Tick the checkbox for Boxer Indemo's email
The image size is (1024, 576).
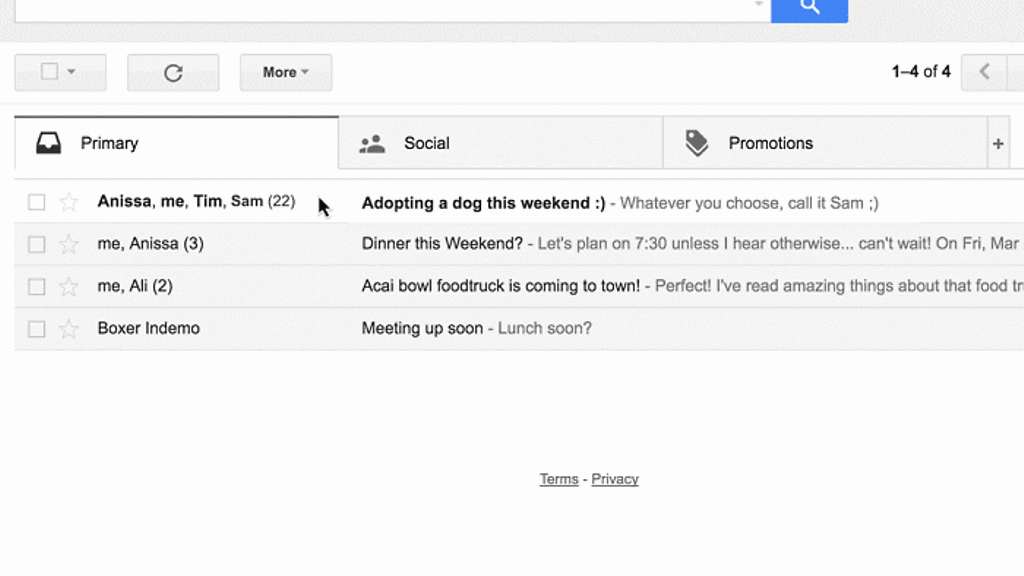(37, 329)
